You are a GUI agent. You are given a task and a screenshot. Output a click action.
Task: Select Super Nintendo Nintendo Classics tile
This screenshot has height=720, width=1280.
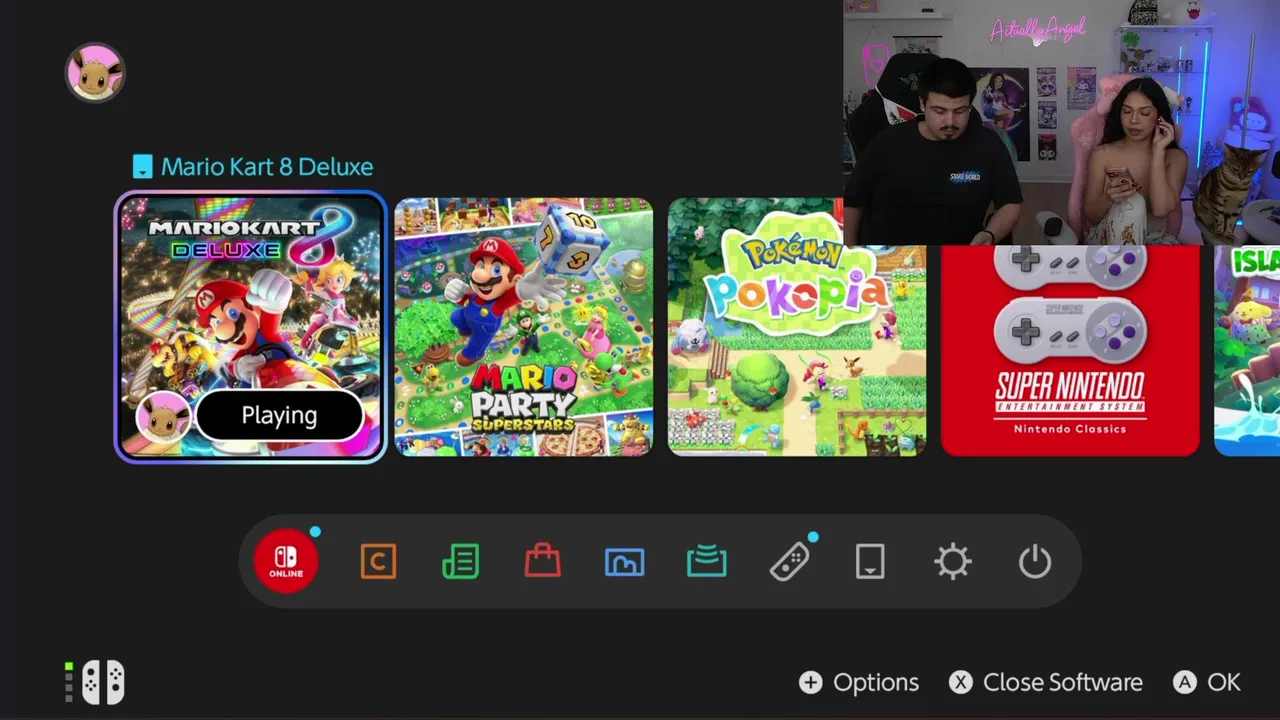point(1070,350)
